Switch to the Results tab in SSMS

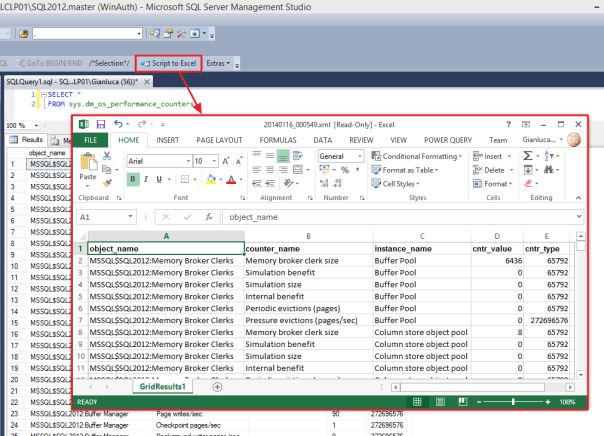pos(27,139)
